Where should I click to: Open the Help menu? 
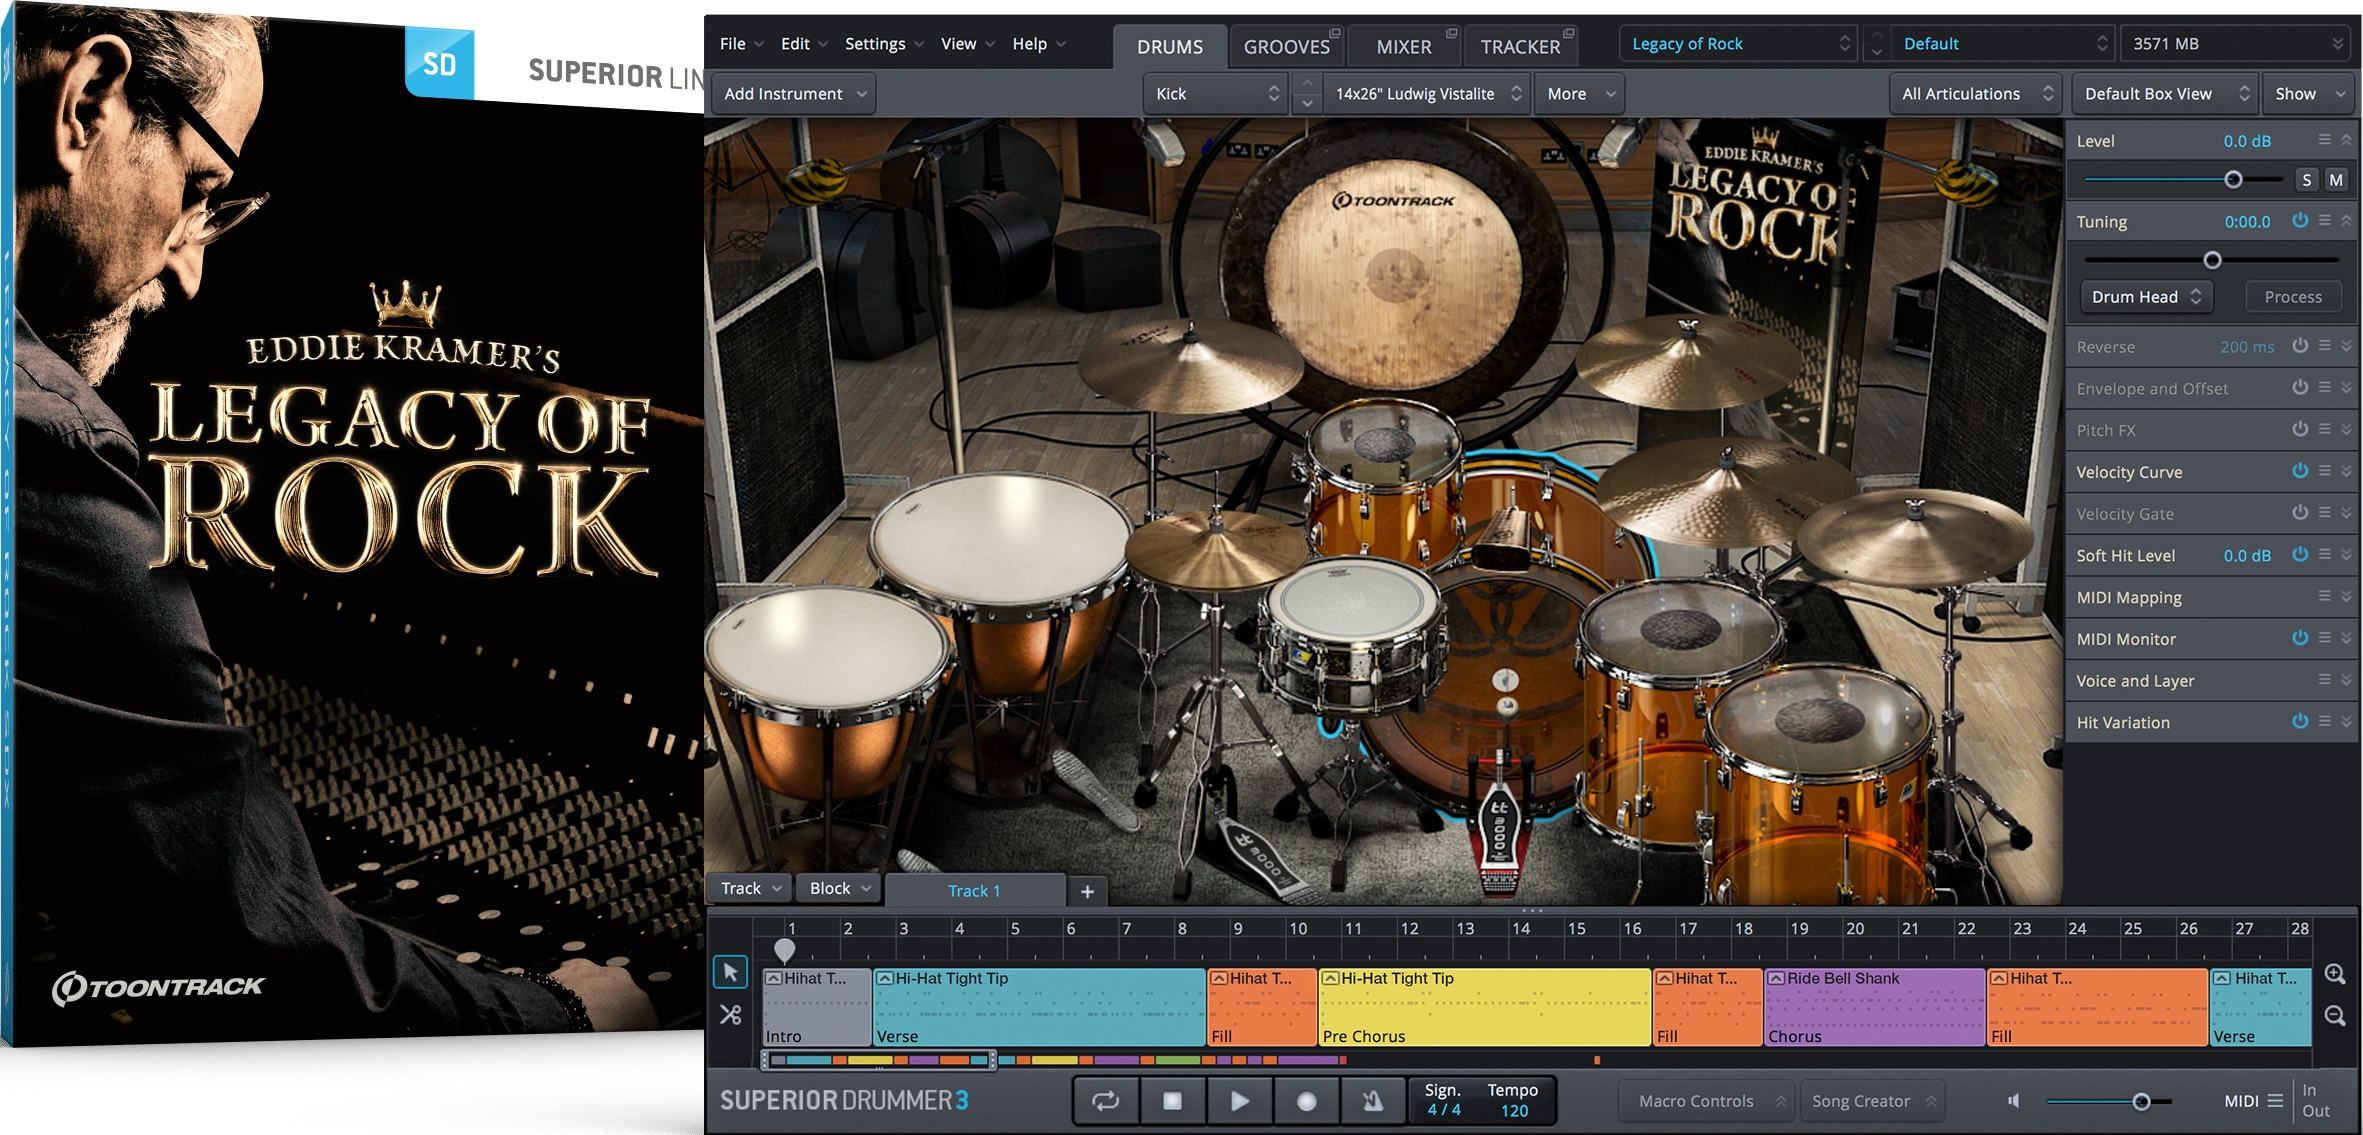(1038, 44)
